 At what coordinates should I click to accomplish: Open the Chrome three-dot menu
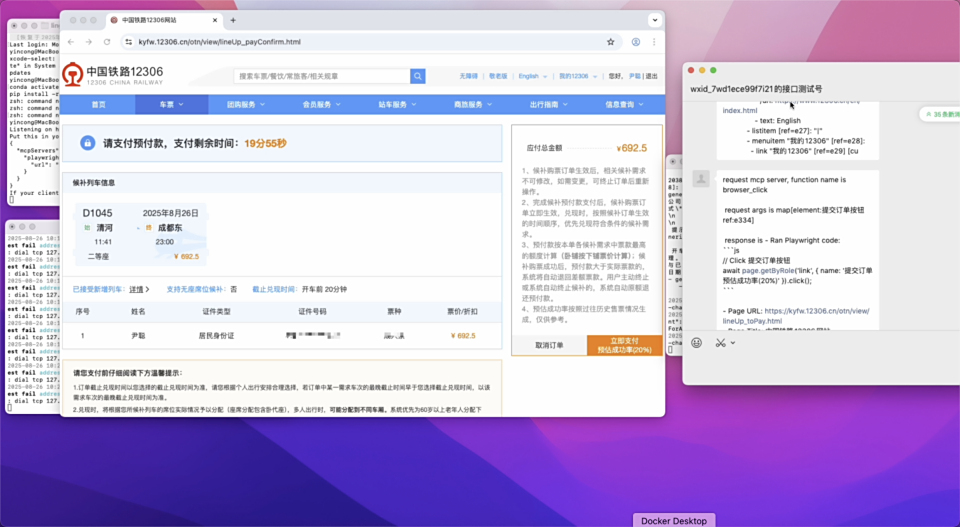654,42
